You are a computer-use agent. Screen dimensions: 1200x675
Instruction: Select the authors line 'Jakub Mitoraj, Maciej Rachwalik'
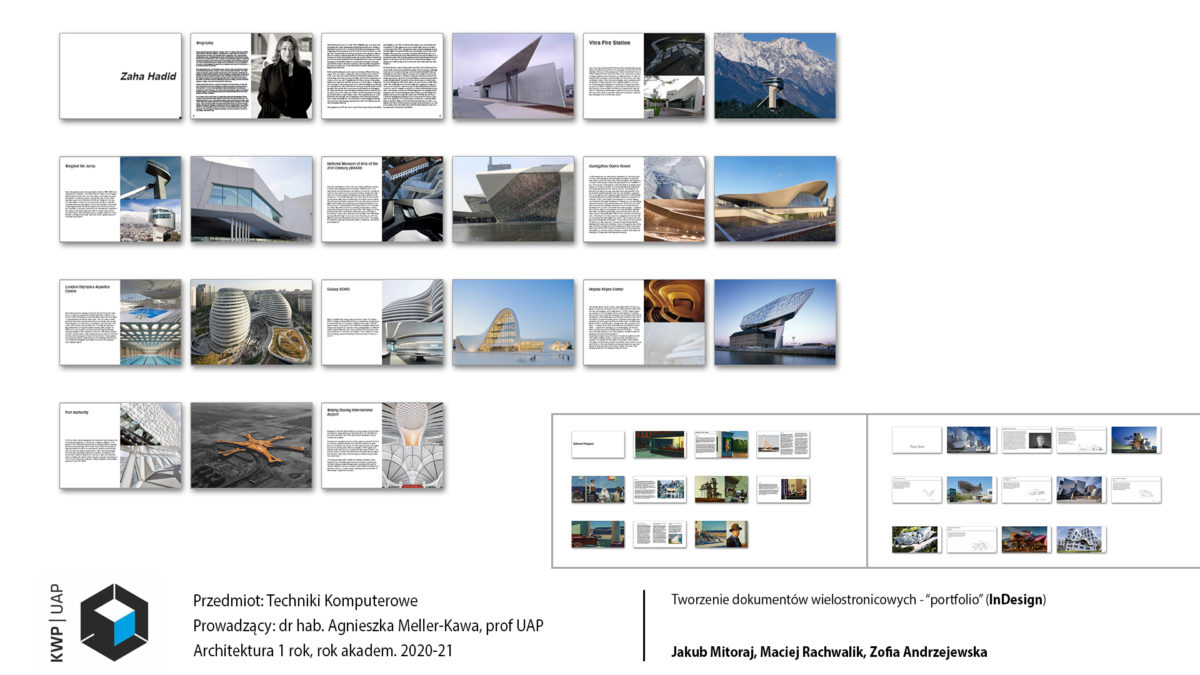tap(829, 652)
